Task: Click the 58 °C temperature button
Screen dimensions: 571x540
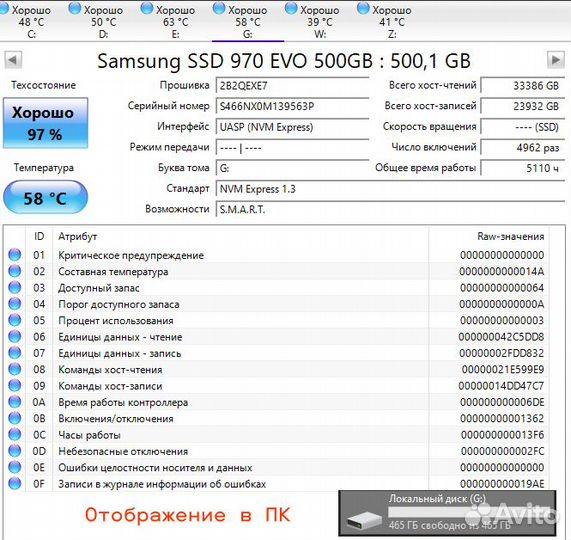Action: click(46, 197)
